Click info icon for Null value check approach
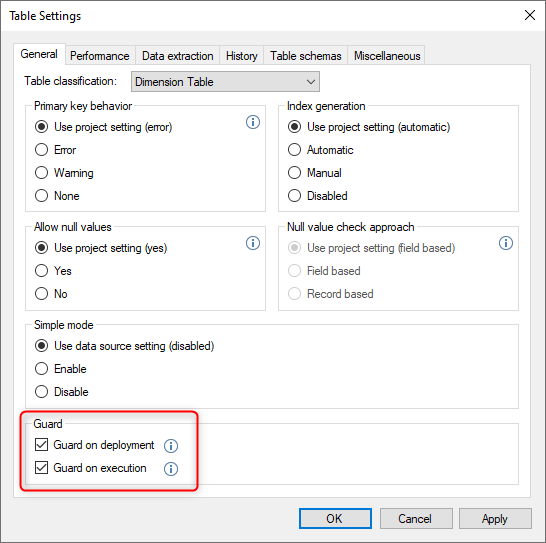546x543 pixels. (x=506, y=243)
